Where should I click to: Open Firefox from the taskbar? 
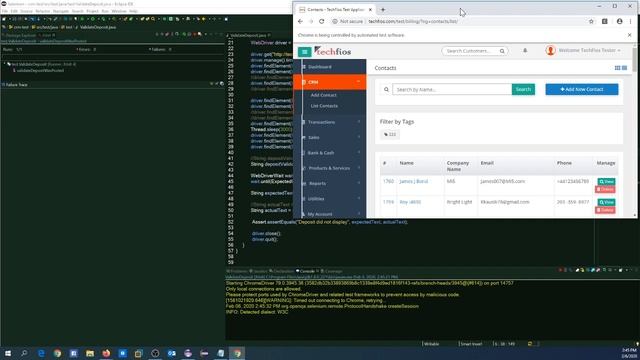click(x=106, y=353)
